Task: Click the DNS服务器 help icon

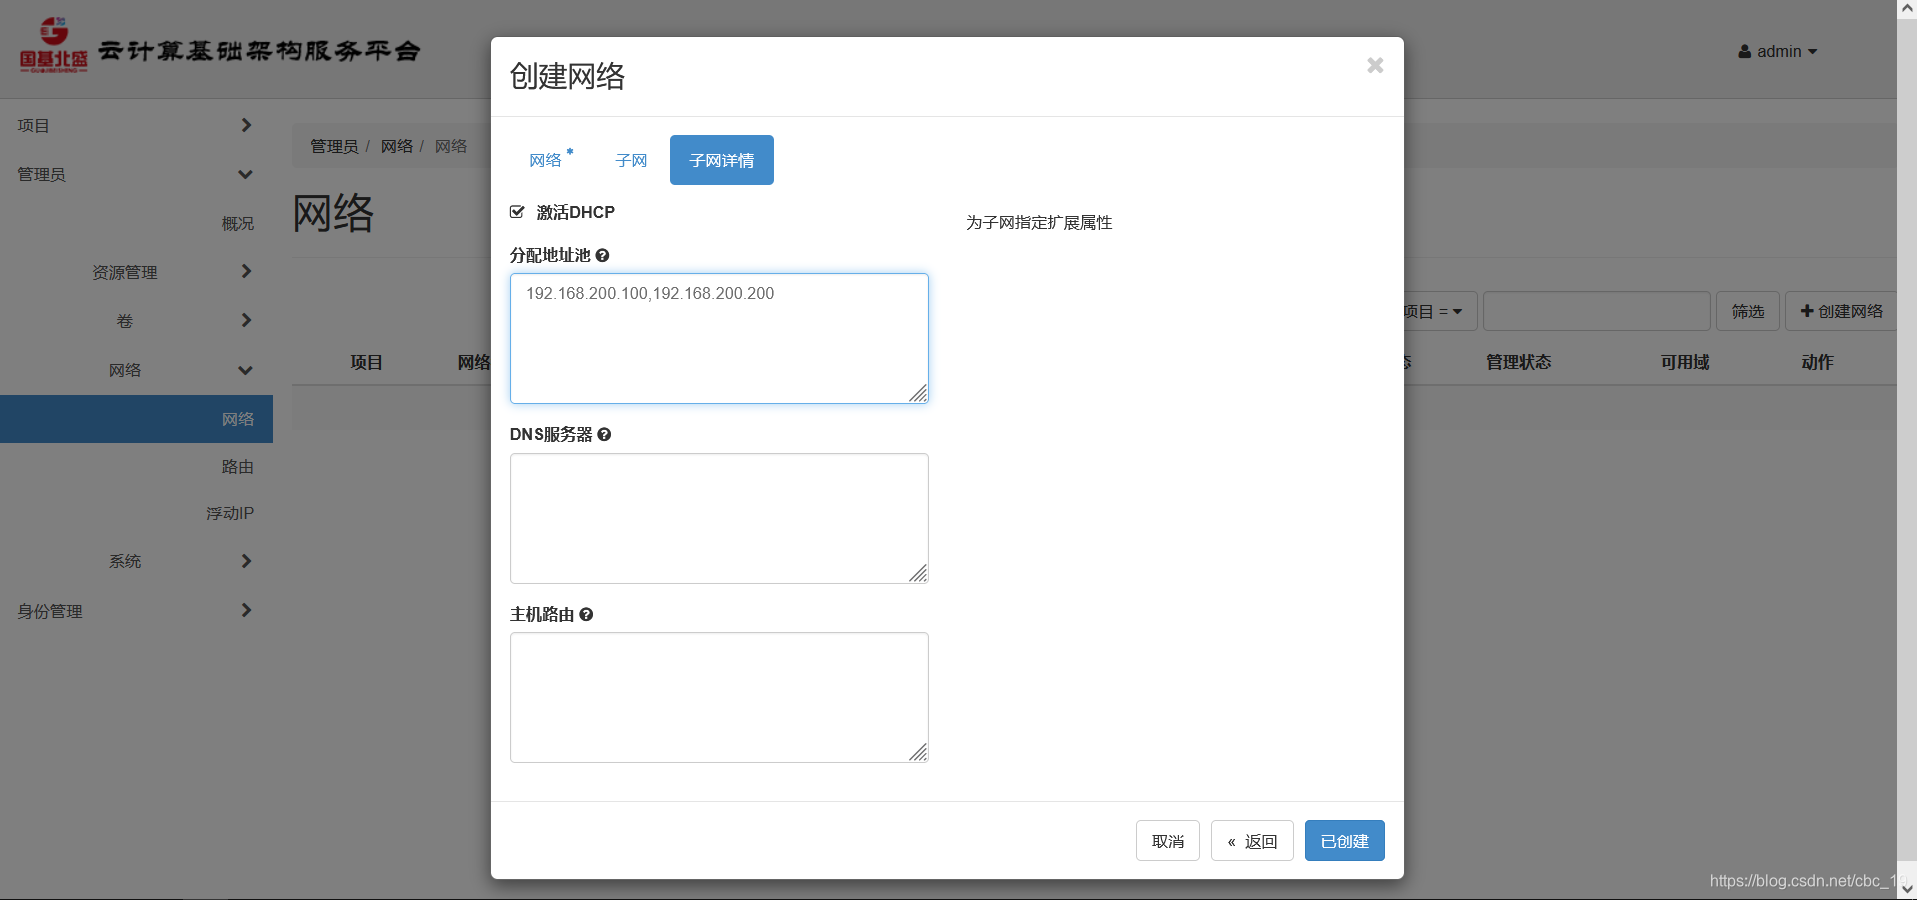Action: [x=605, y=435]
